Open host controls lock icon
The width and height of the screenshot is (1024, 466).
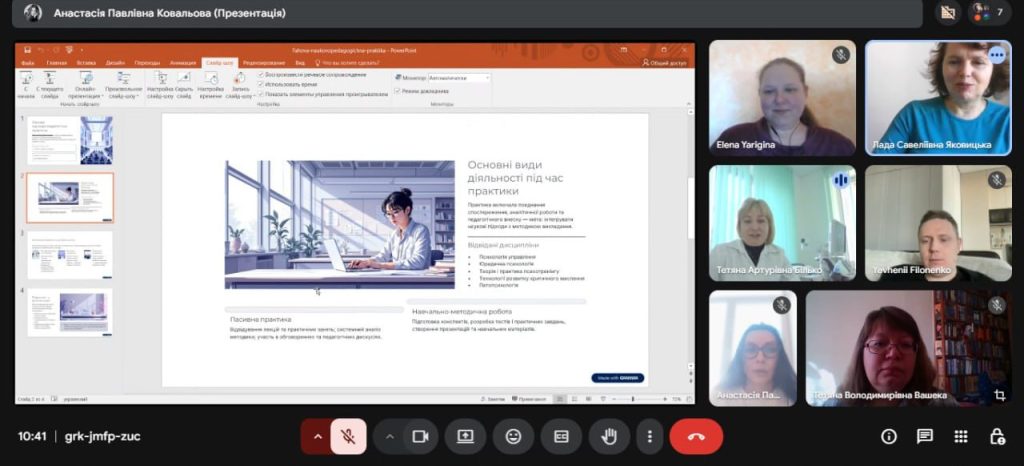coord(997,436)
